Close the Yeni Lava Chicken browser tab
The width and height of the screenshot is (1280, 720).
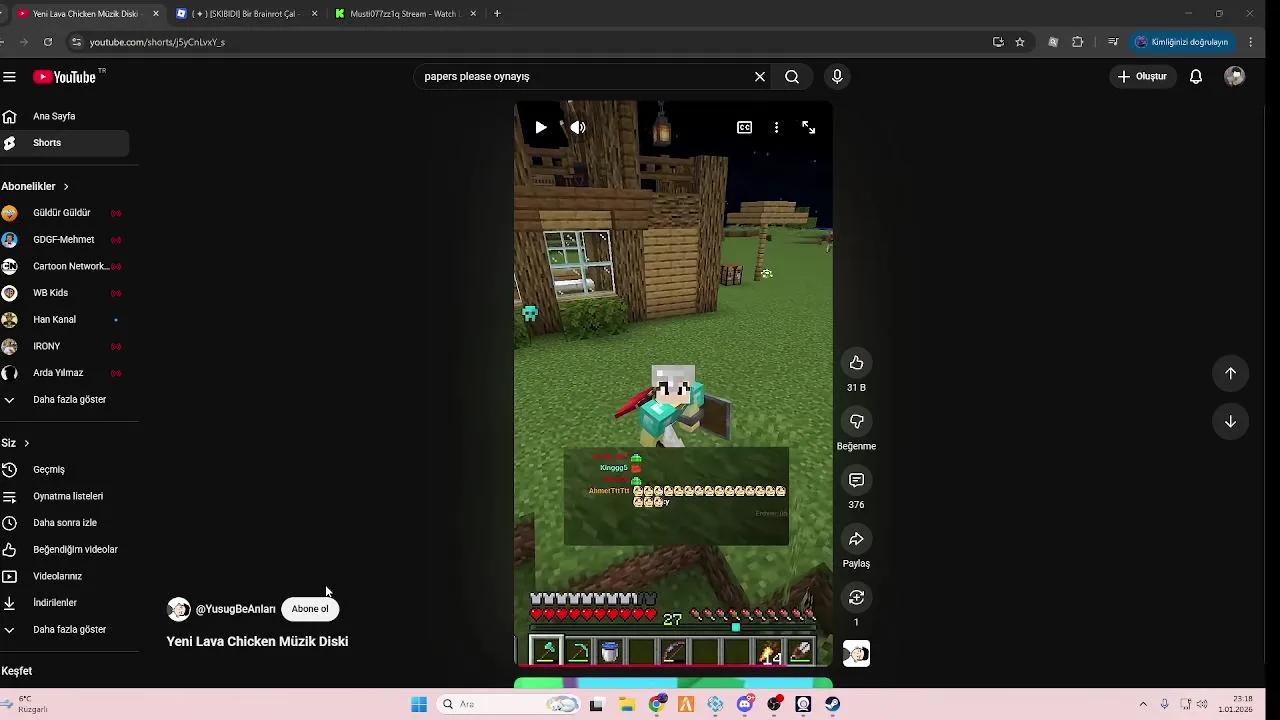156,14
